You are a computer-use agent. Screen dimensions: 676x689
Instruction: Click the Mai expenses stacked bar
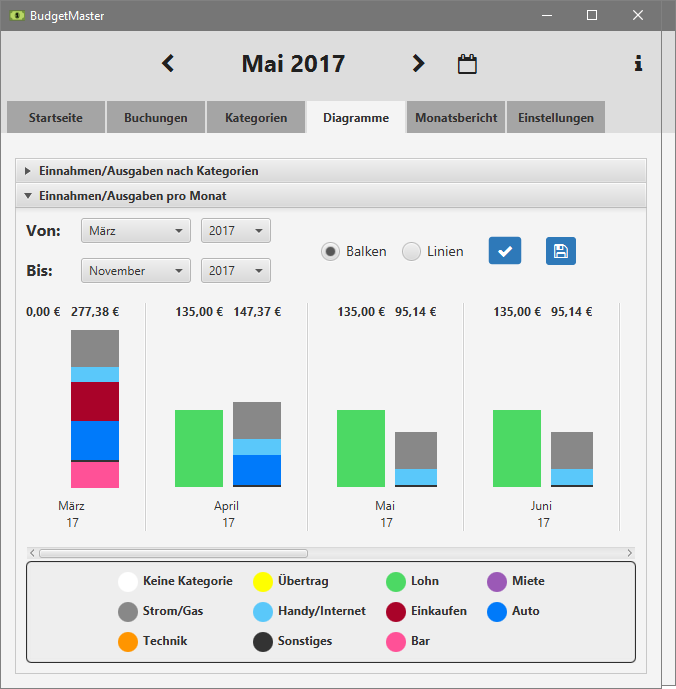416,459
